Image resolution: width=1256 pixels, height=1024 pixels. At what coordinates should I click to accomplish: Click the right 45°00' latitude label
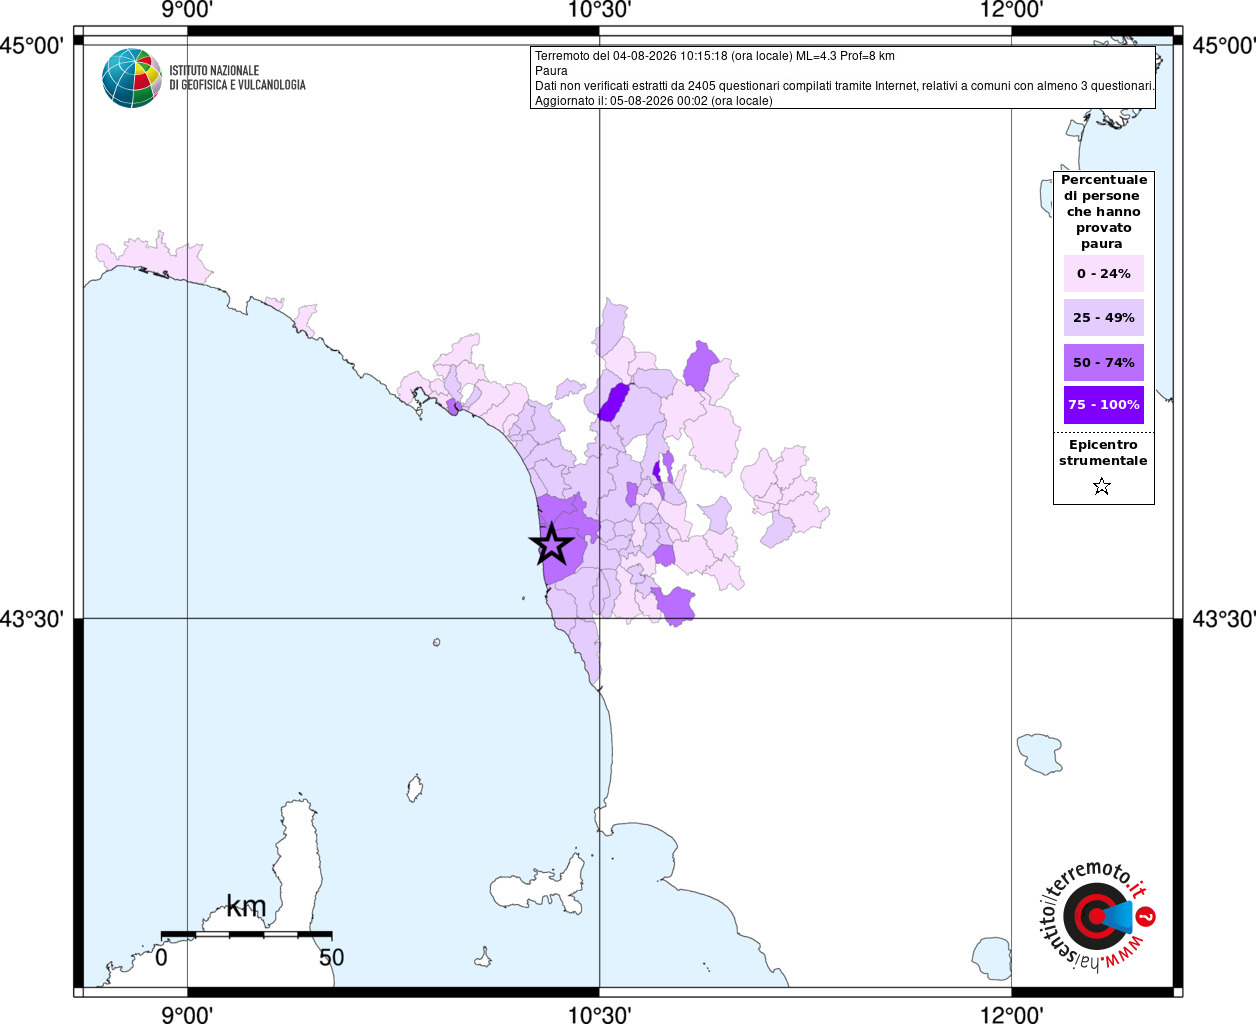1223,45
